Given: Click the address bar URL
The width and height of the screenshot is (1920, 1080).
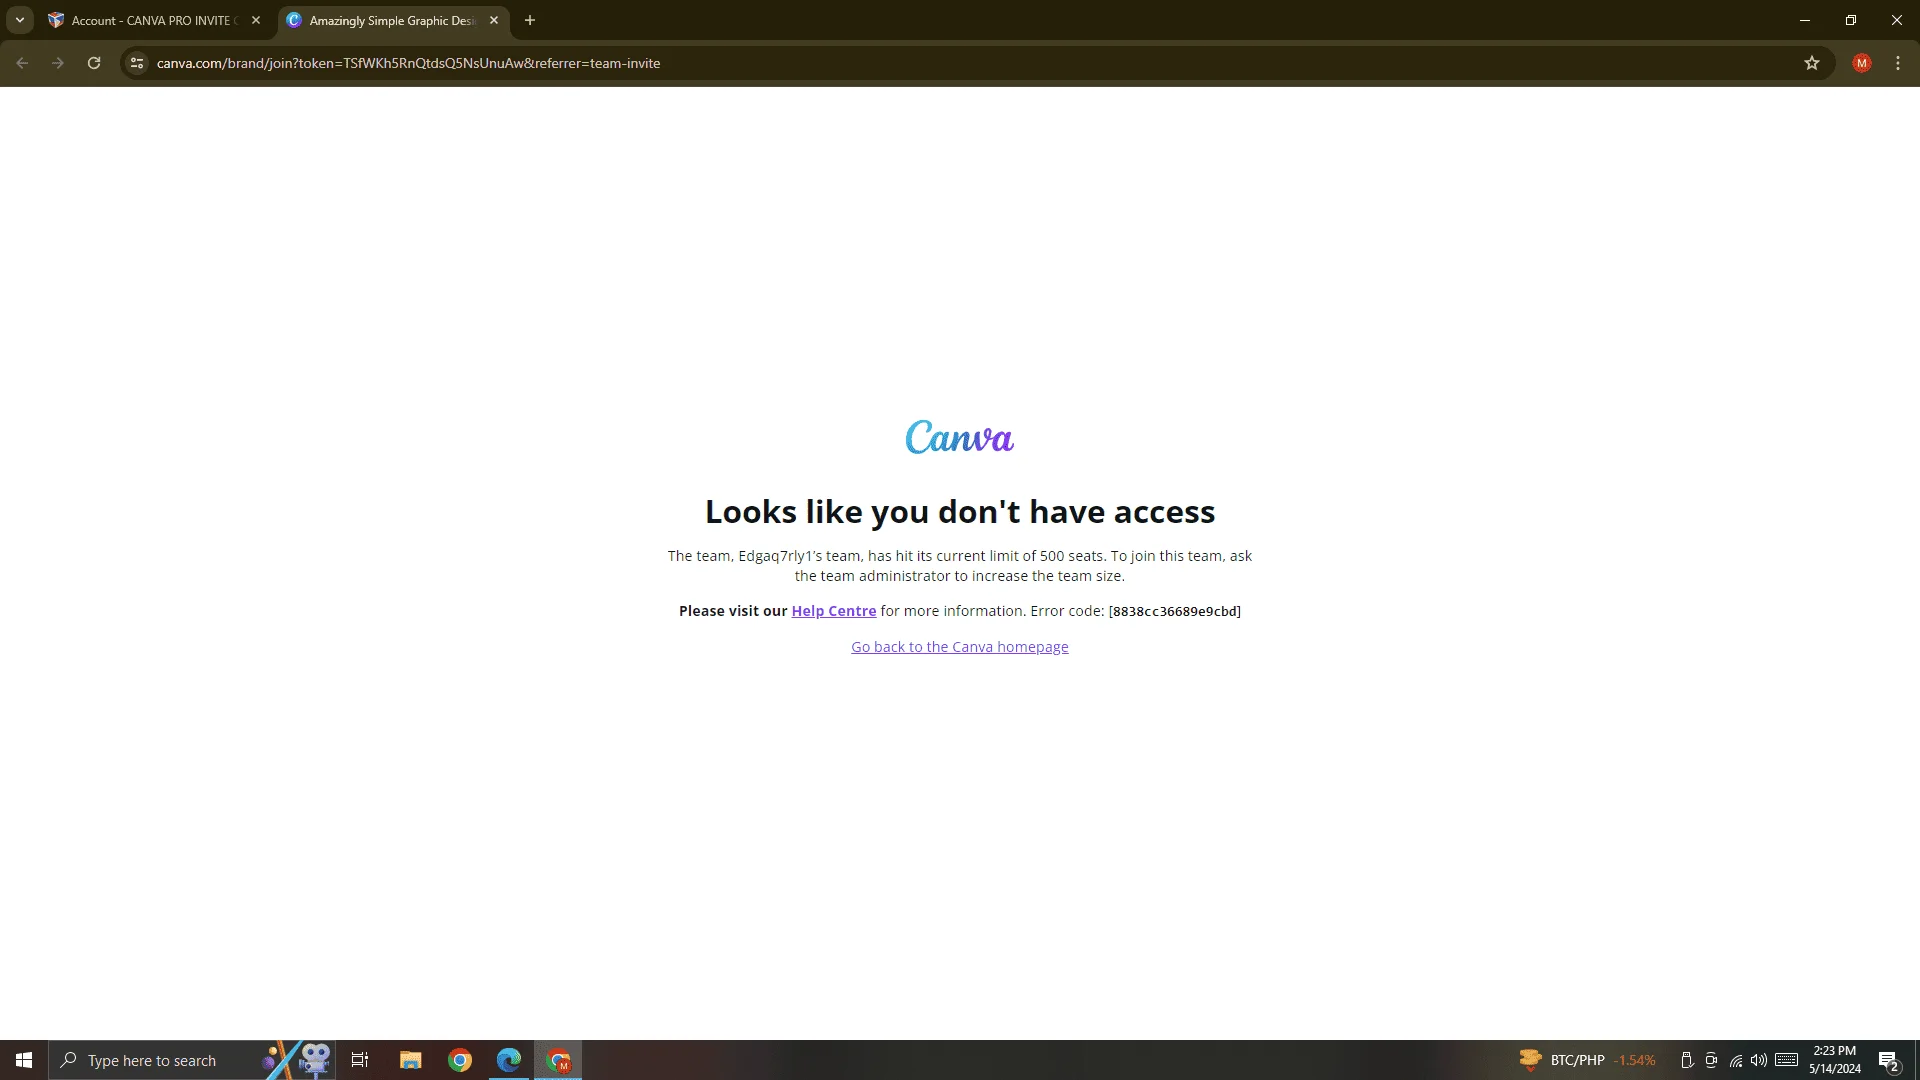Looking at the screenshot, I should [408, 63].
